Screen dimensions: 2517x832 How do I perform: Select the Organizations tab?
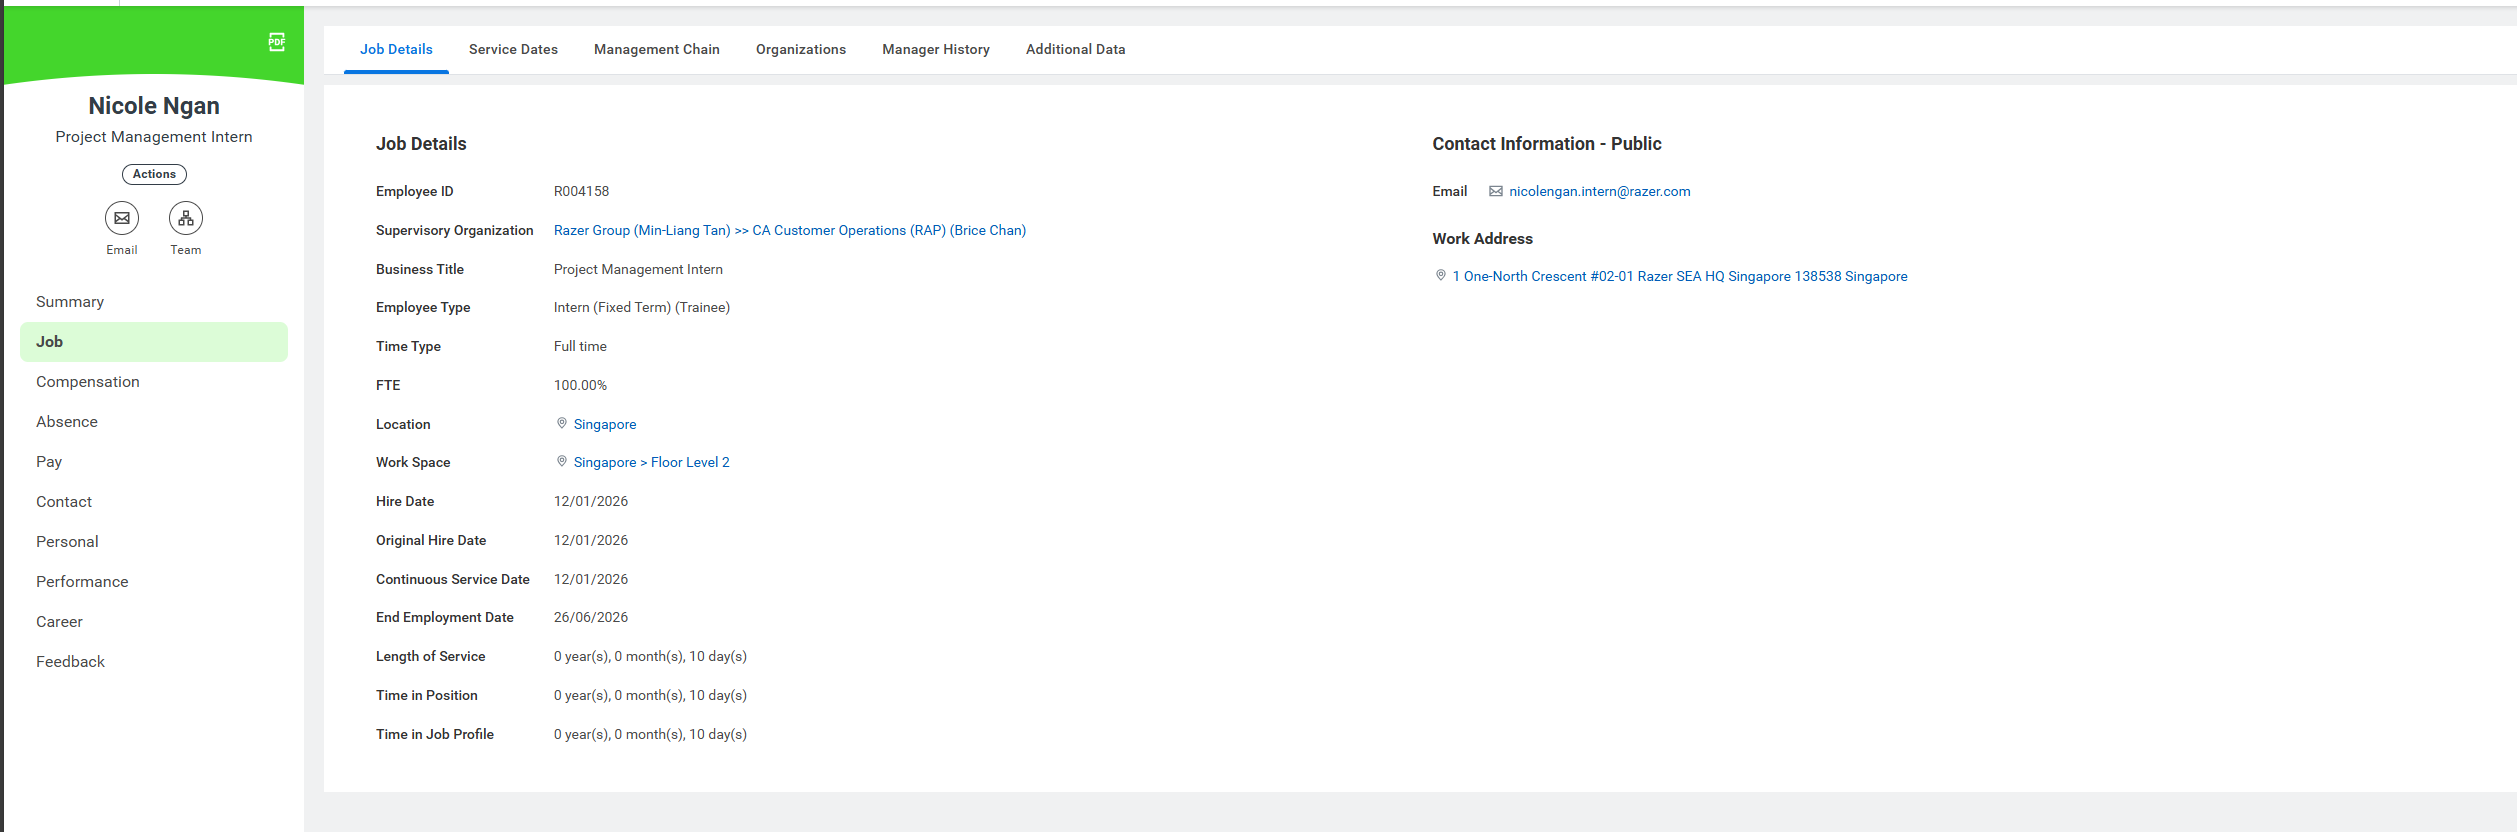tap(801, 49)
